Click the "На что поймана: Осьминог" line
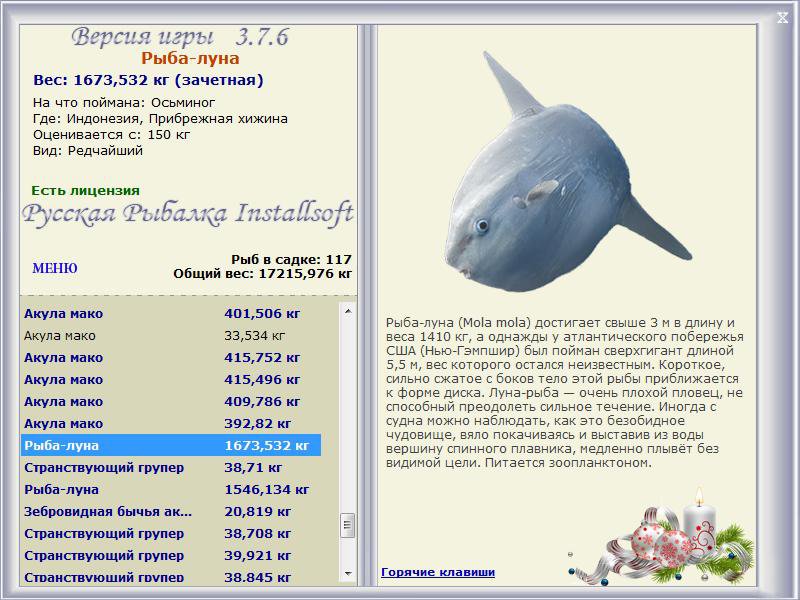Image resolution: width=800 pixels, height=600 pixels. pyautogui.click(x=124, y=103)
